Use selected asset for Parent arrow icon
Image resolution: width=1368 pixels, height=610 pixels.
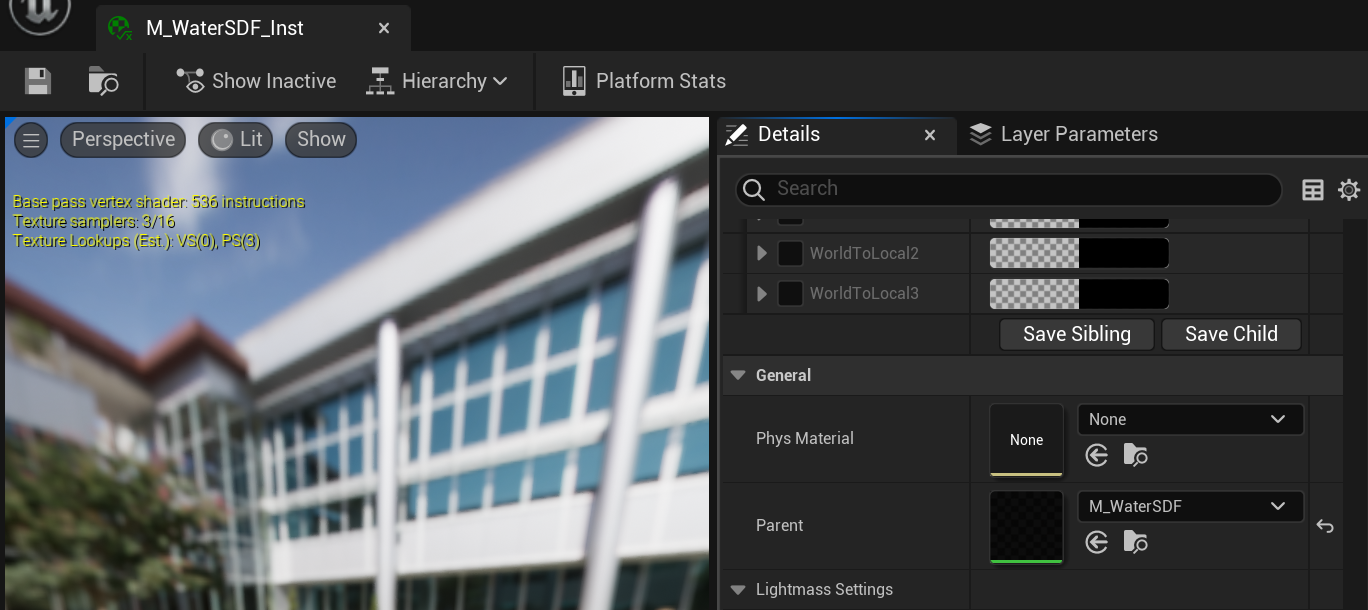pyautogui.click(x=1097, y=543)
